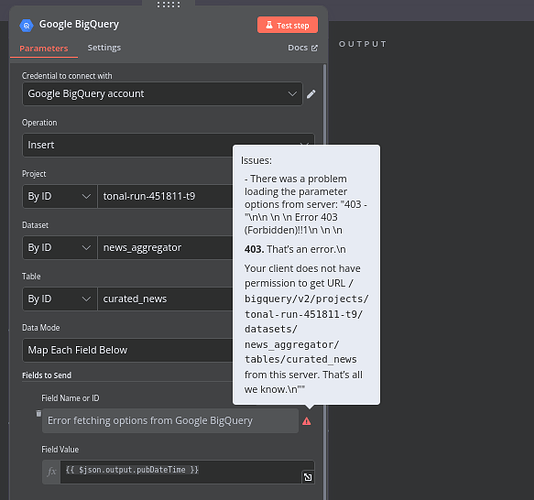Click the drag handle dots at panel top

click(x=169, y=5)
